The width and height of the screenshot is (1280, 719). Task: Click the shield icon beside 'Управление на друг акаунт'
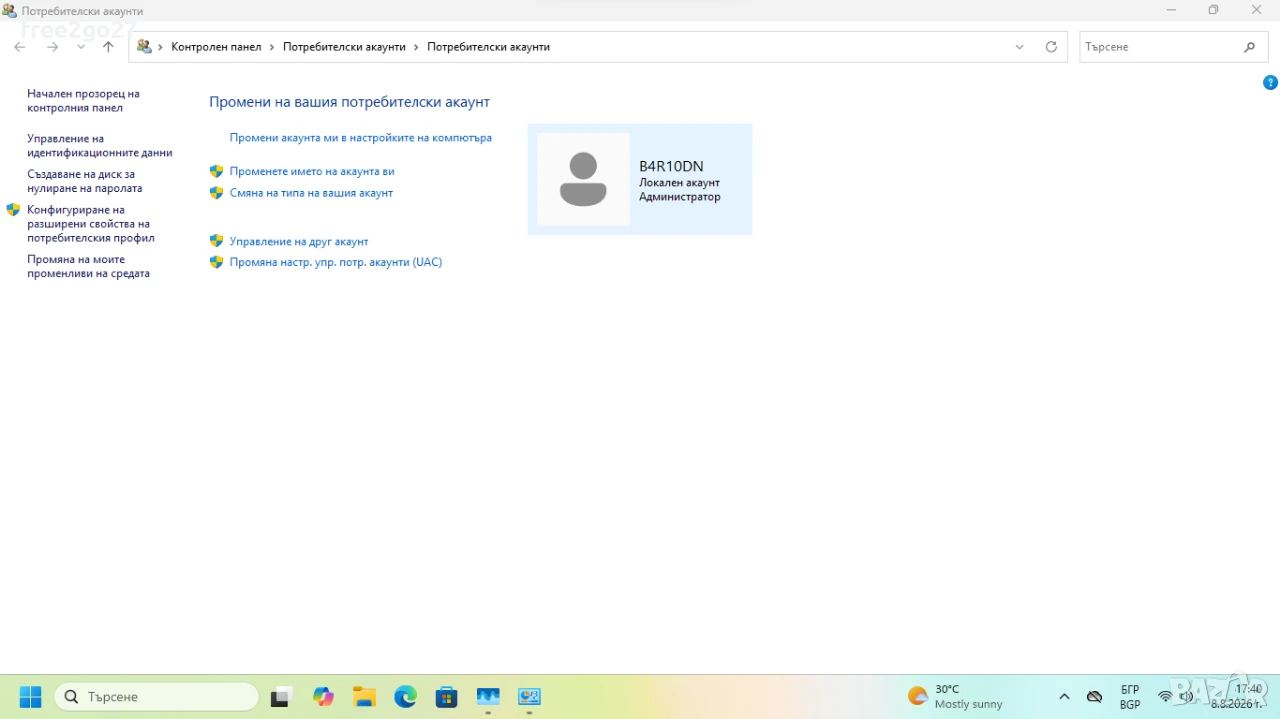216,241
